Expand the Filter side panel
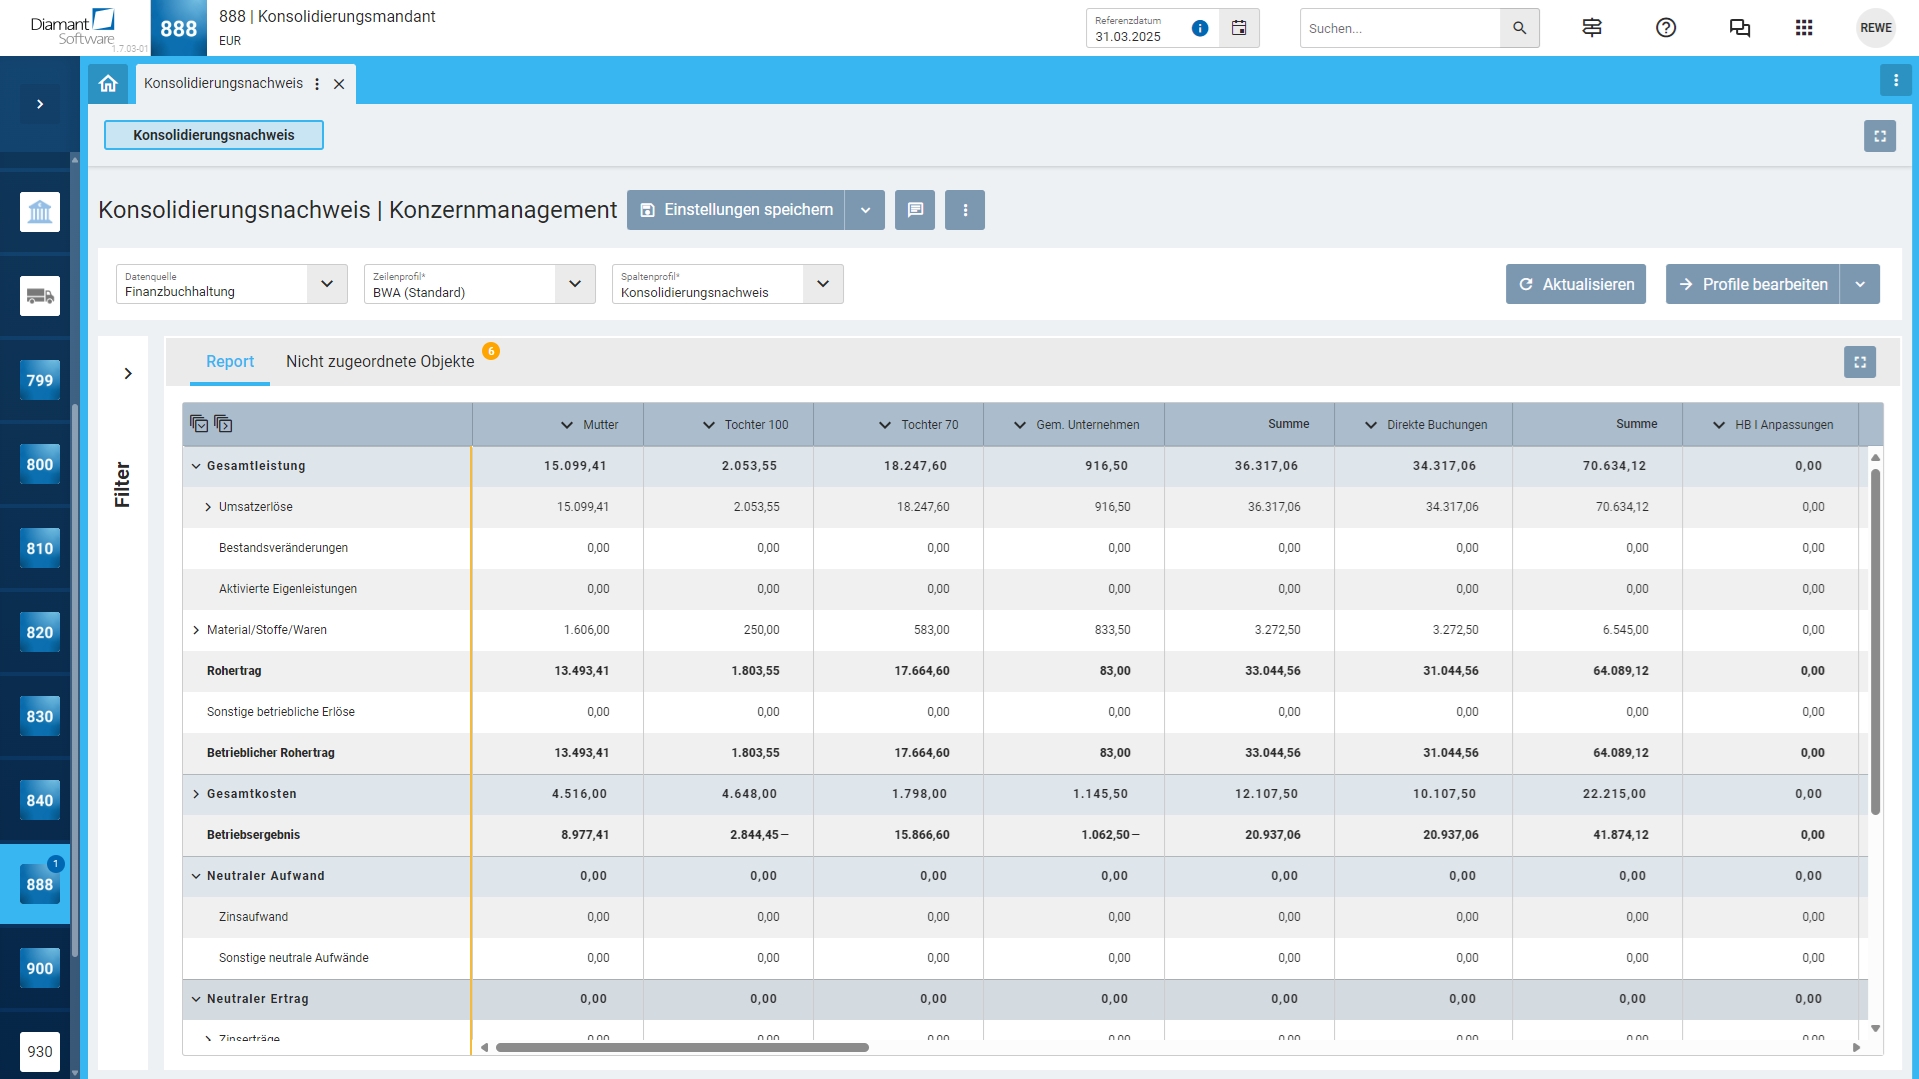This screenshot has width=1919, height=1079. [x=128, y=374]
